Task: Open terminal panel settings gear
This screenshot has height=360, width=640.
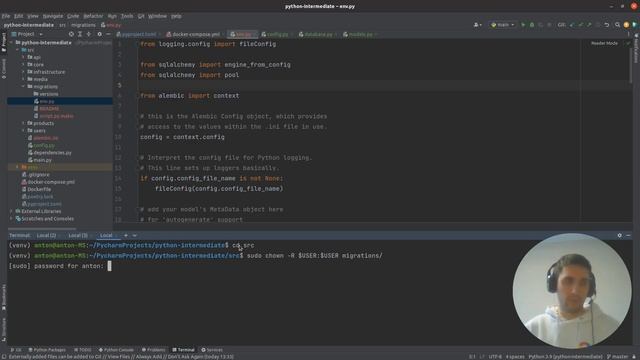Action: (x=620, y=236)
